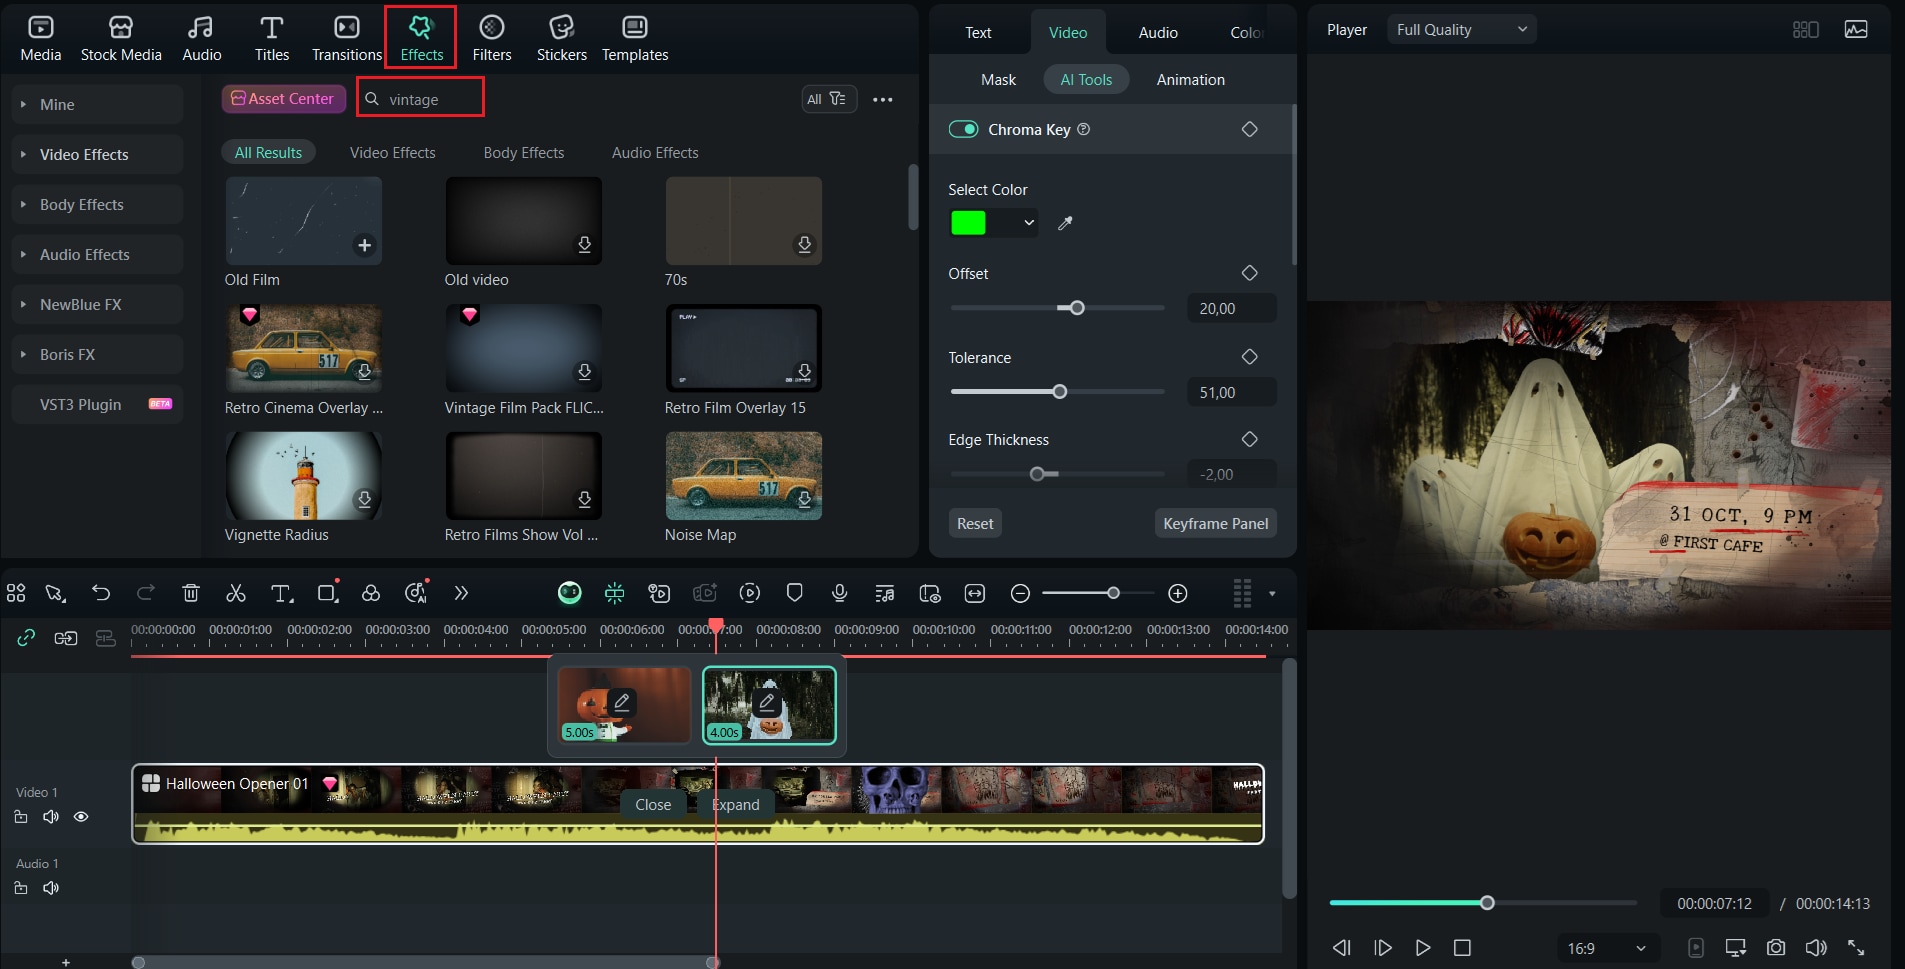This screenshot has width=1905, height=969.
Task: Open the Titles tab
Action: pos(272,39)
